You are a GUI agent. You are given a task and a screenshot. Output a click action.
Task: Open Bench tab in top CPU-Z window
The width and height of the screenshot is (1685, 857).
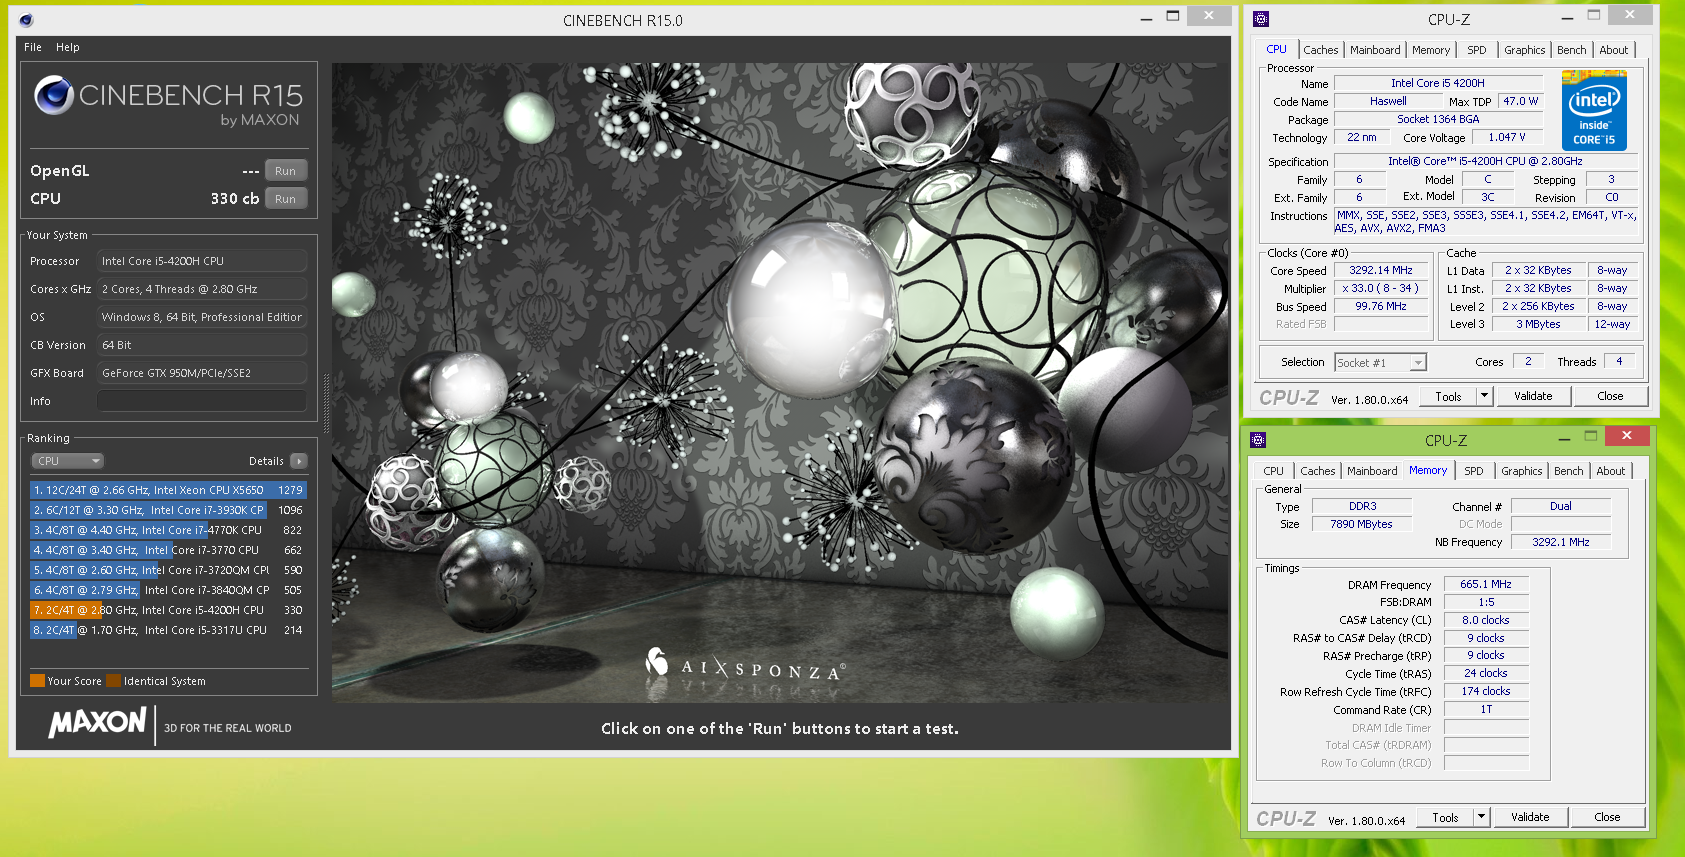(1571, 50)
